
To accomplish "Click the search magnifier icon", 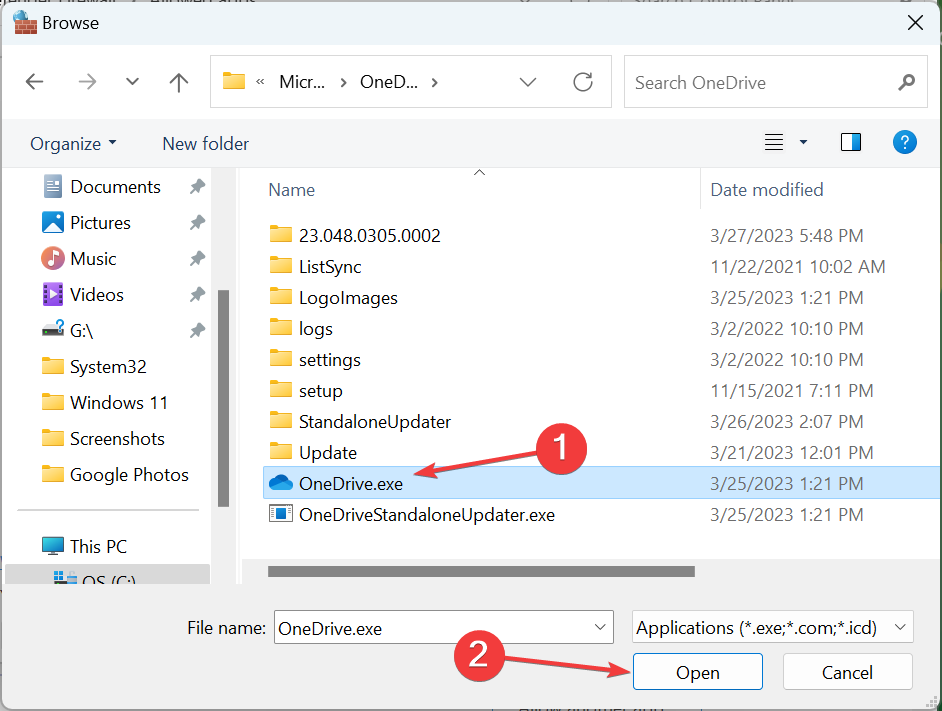I will tap(906, 82).
